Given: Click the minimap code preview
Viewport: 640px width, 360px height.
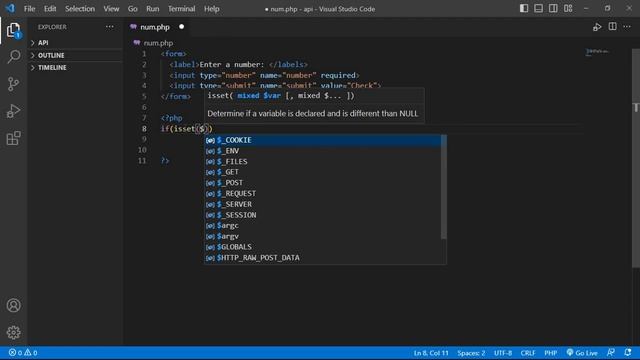Looking at the screenshot, I should point(597,52).
